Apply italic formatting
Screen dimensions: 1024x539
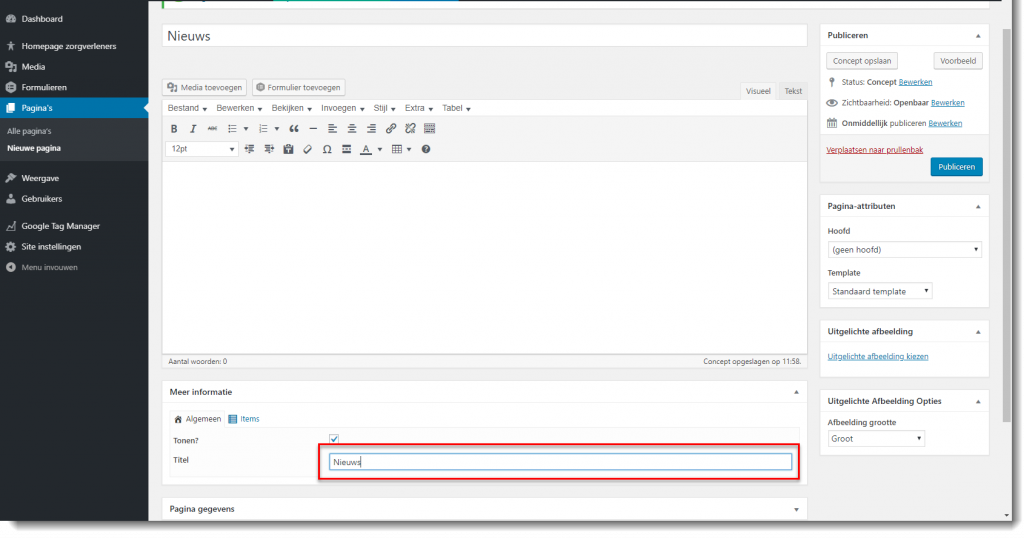[193, 129]
